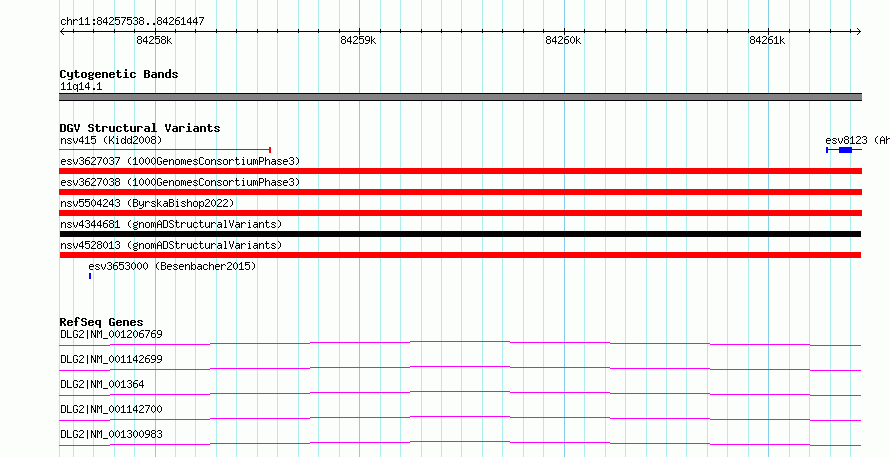Viewport: 890px width, 457px height.
Task: Open transcript DLG2|NM_001142700
Action: tap(111, 409)
